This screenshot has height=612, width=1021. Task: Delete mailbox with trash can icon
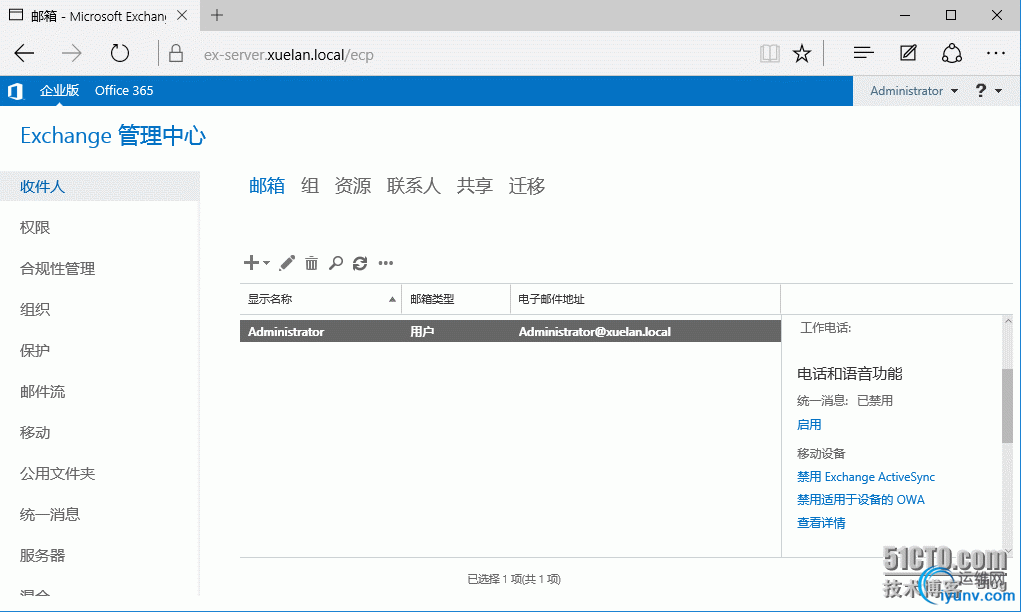pos(312,263)
